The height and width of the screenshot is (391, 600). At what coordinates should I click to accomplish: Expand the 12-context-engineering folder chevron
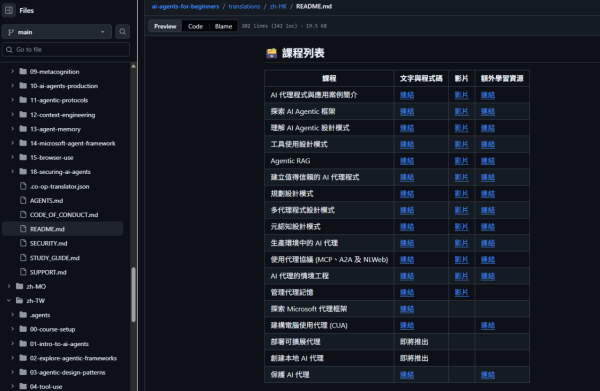12,114
